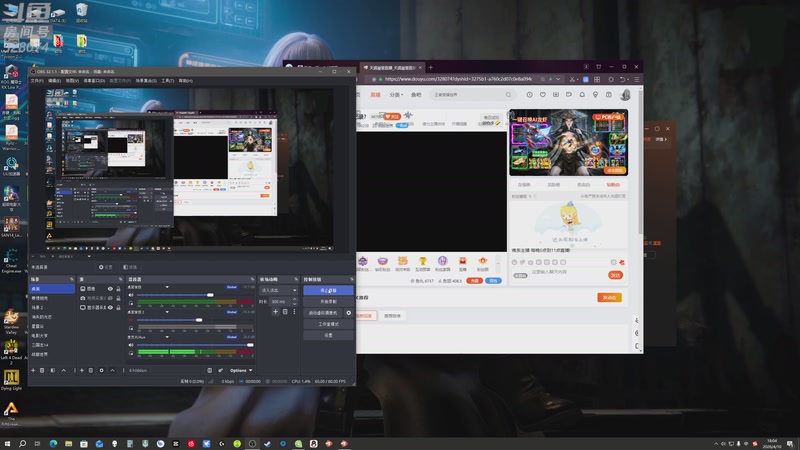The width and height of the screenshot is (800, 450).
Task: Open notifications bell icon on Douyu header
Action: click(x=582, y=94)
